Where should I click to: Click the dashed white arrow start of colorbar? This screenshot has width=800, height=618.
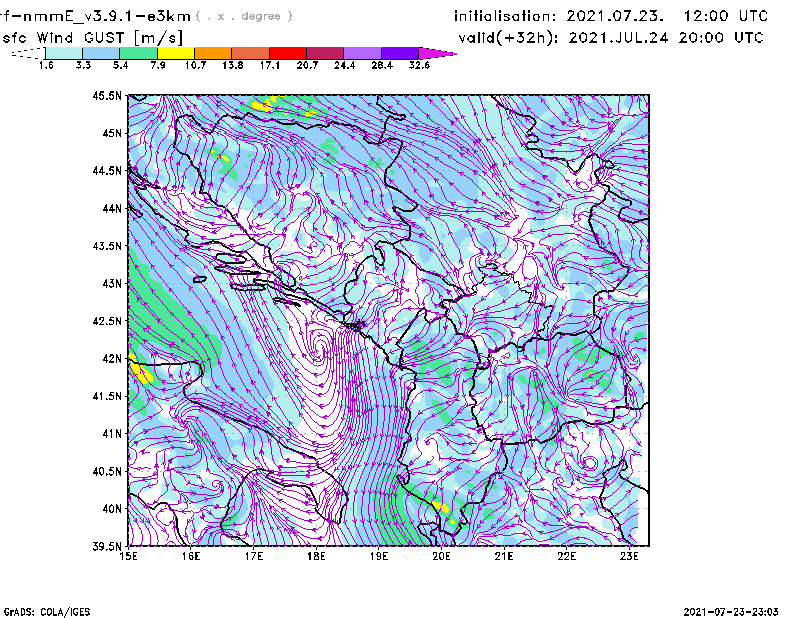(x=28, y=53)
